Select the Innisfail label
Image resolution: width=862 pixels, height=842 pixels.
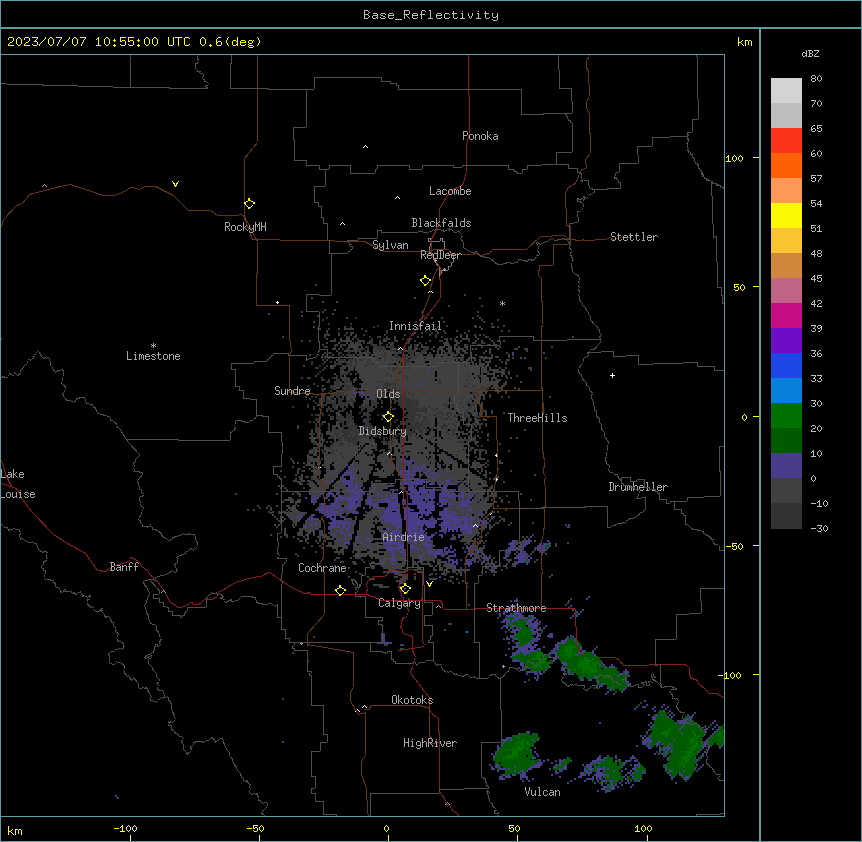click(415, 326)
